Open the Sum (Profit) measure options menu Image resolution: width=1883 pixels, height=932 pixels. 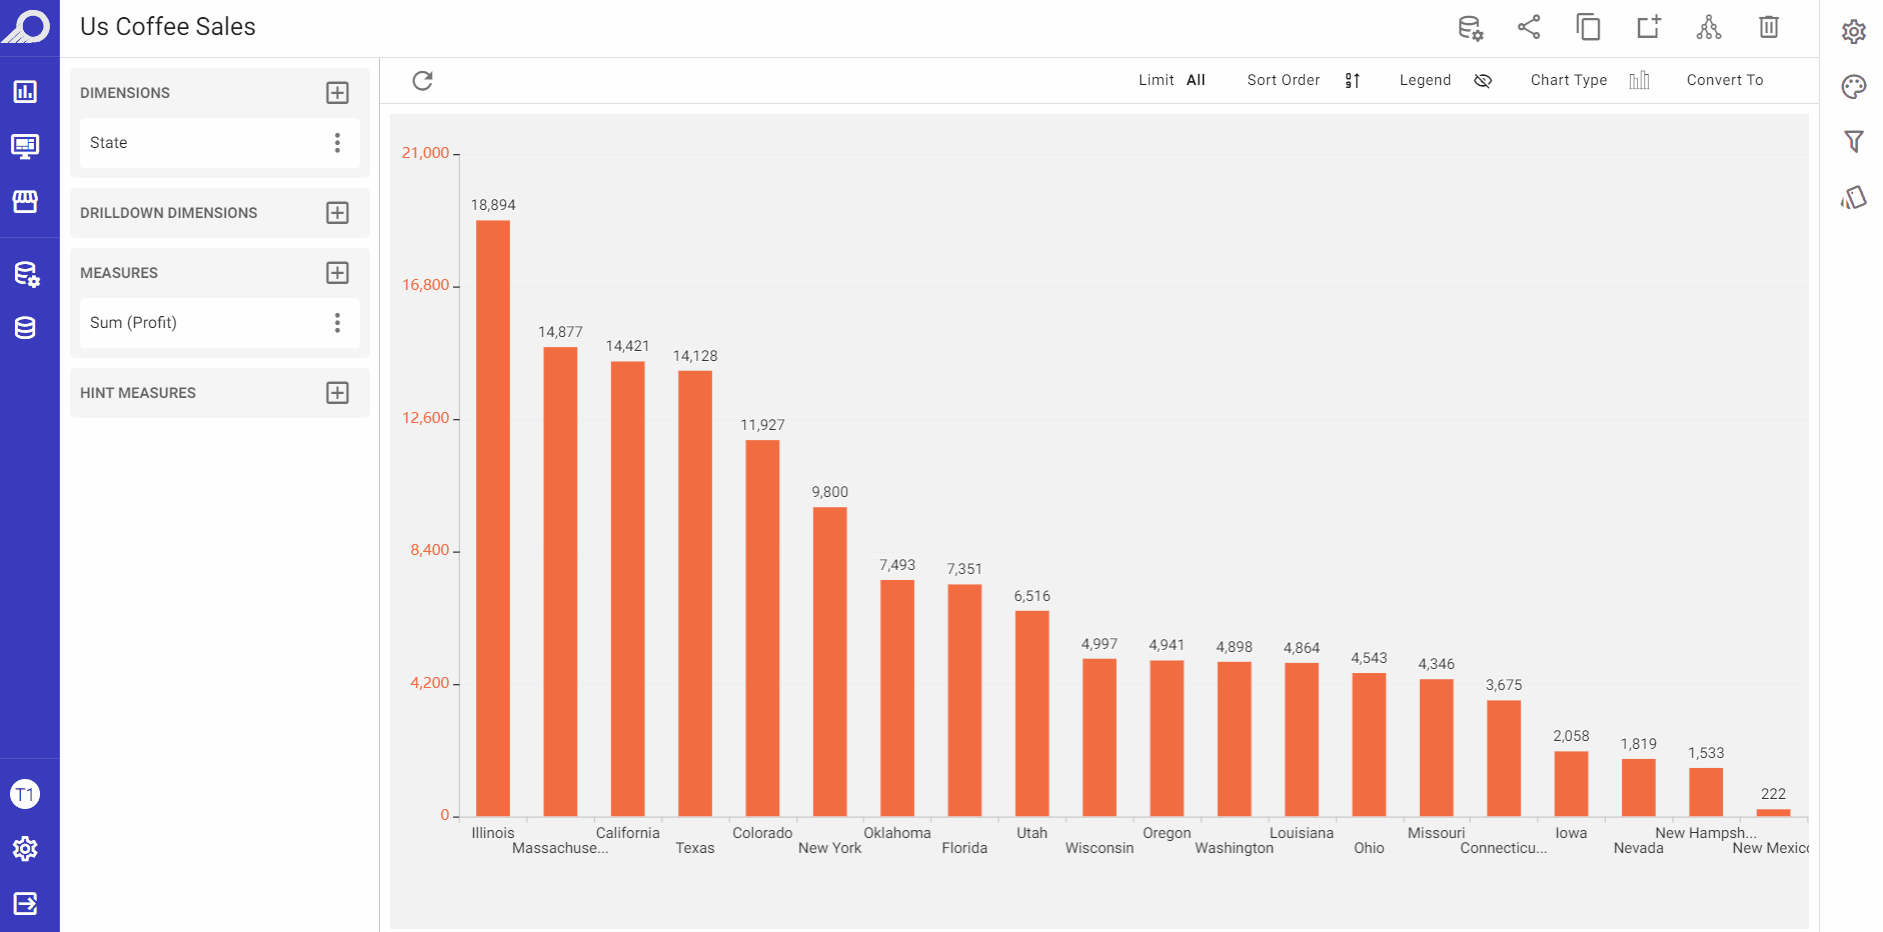pos(338,323)
